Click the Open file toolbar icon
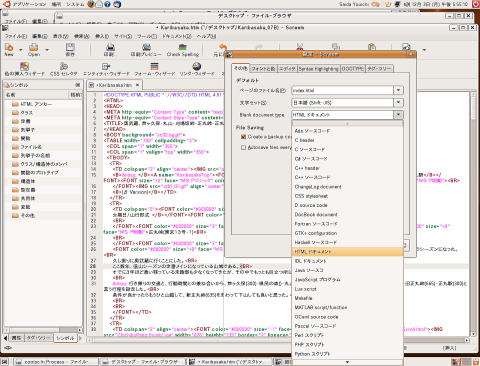This screenshot has height=366, width=480. click(34, 49)
